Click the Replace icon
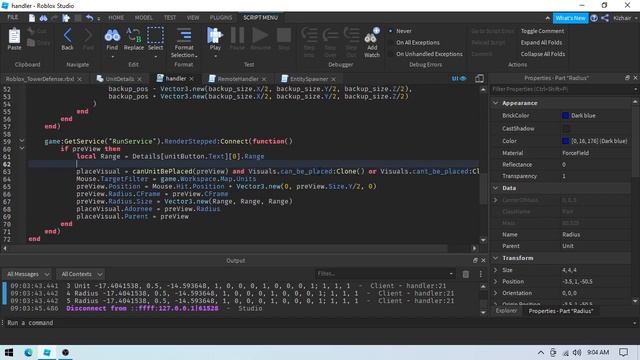The height and width of the screenshot is (360, 640). coord(133,36)
